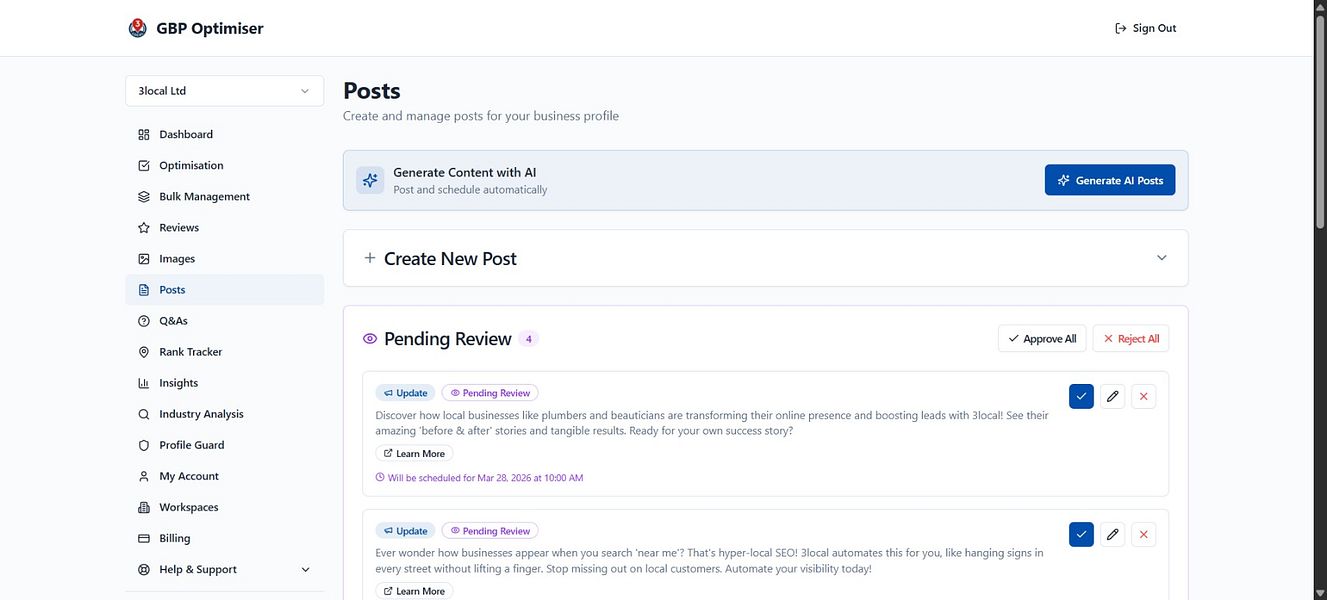Click the Reject All button
This screenshot has height=600, width=1327.
pyautogui.click(x=1131, y=339)
